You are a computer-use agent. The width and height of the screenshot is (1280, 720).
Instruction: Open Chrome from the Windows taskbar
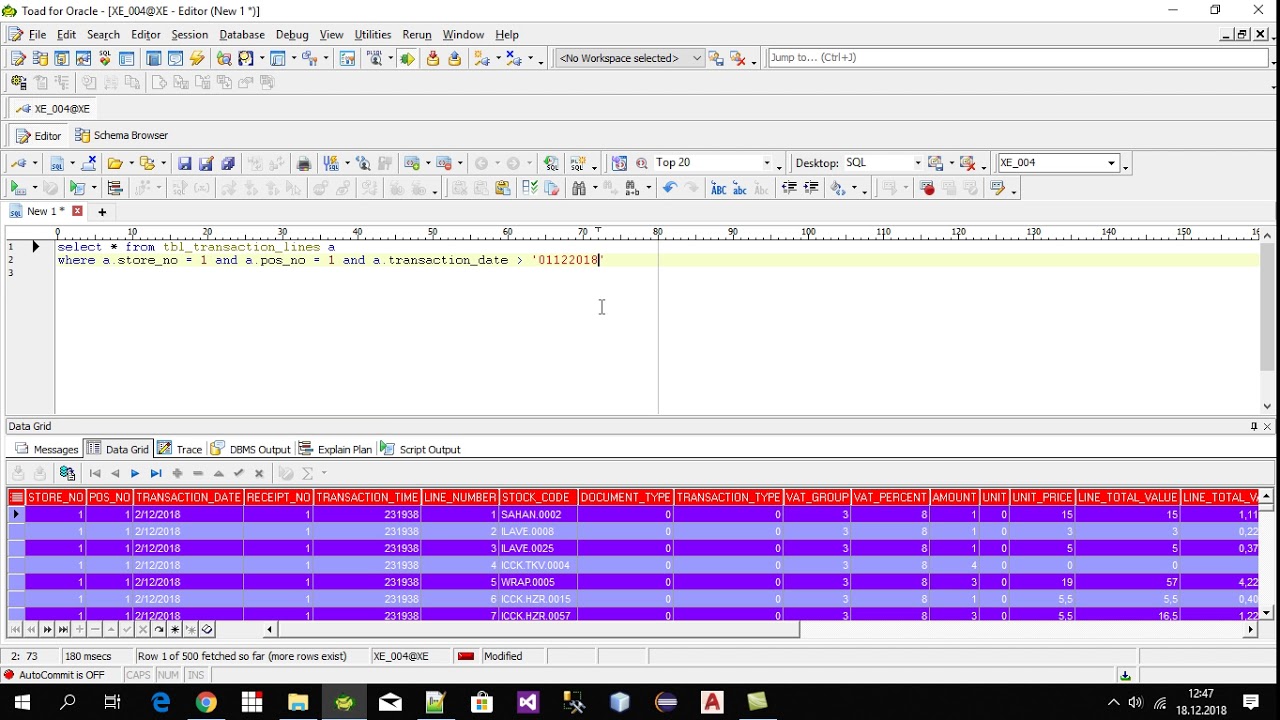pos(206,703)
